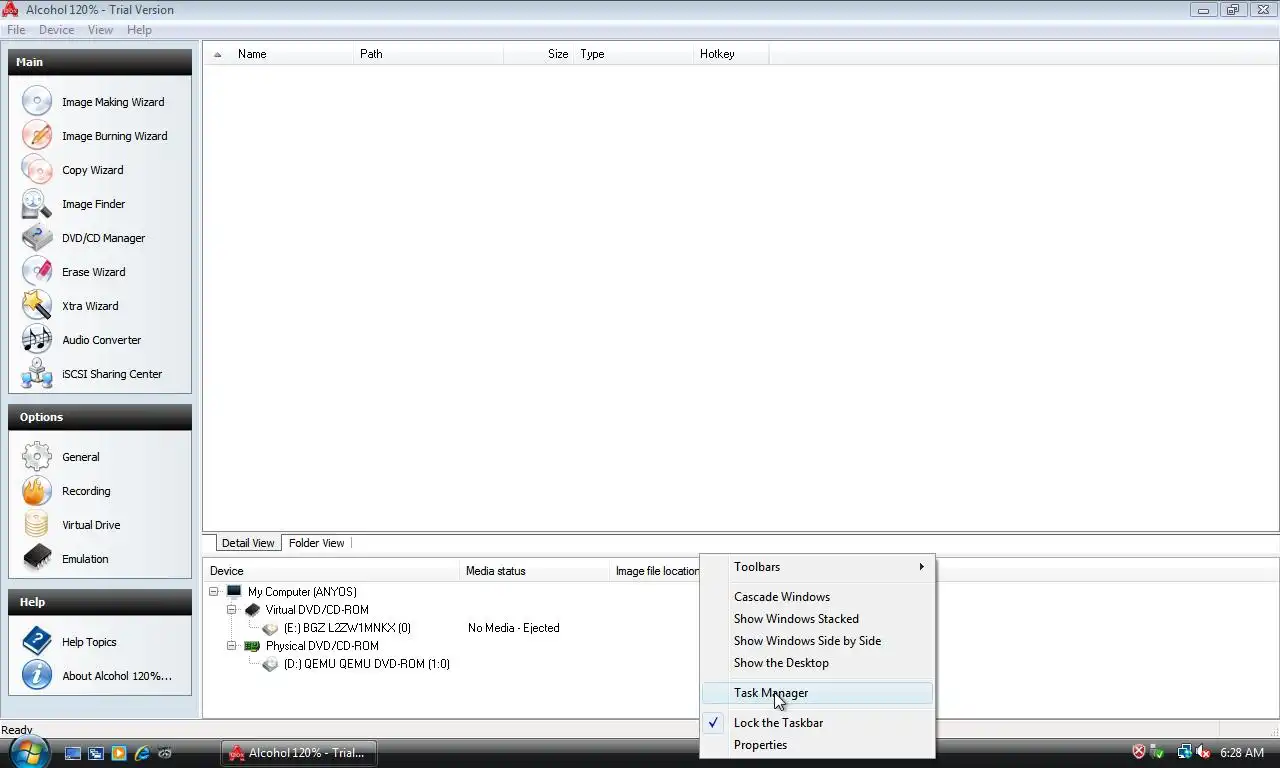The image size is (1280, 768).
Task: Click the Hotkey column header
Action: tap(731, 54)
